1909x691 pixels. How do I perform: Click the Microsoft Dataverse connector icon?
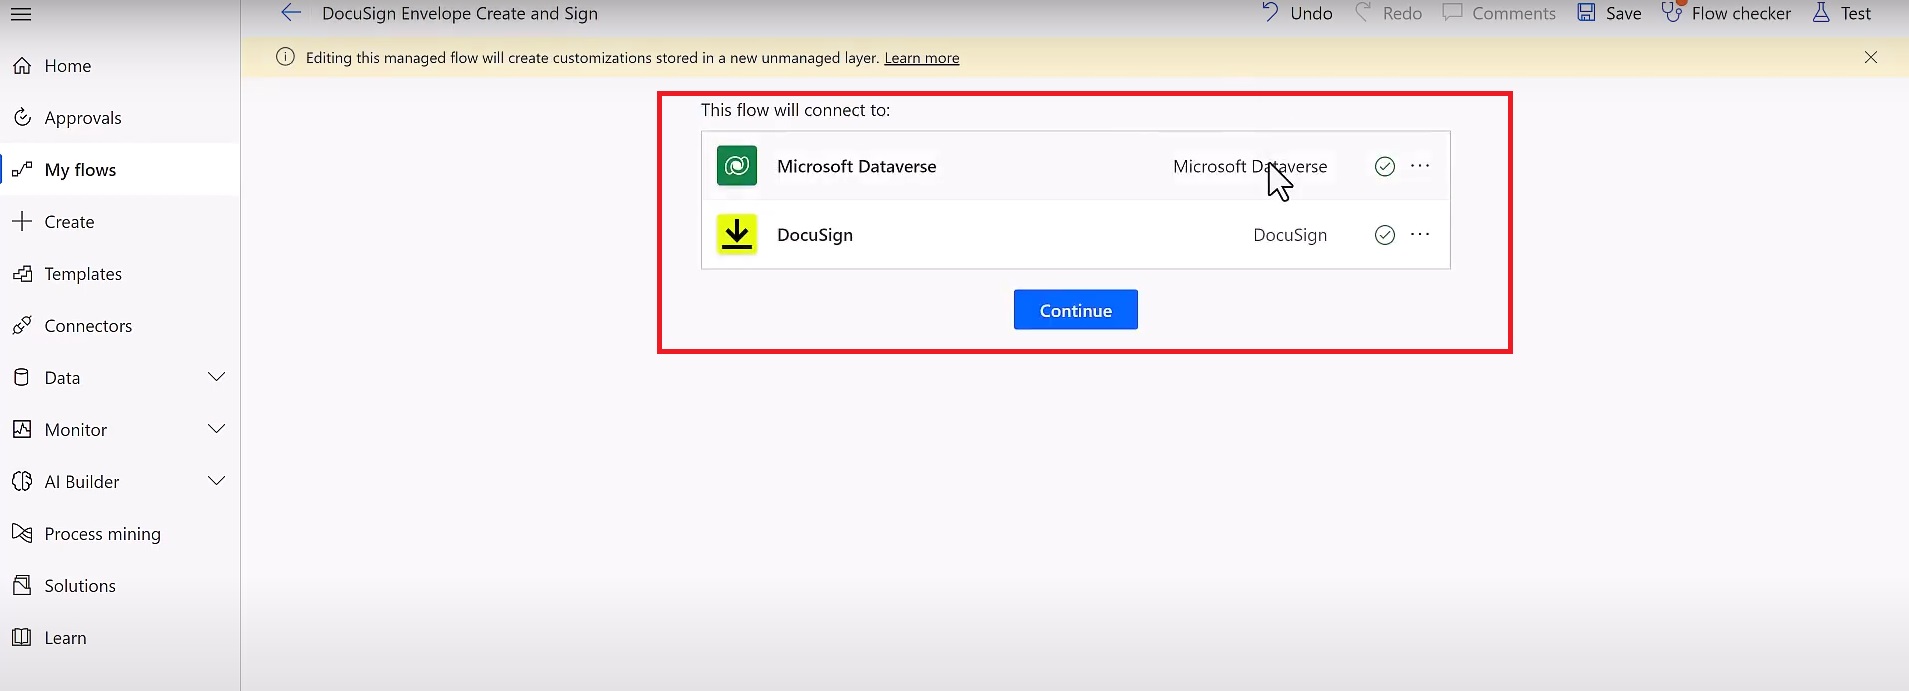737,166
